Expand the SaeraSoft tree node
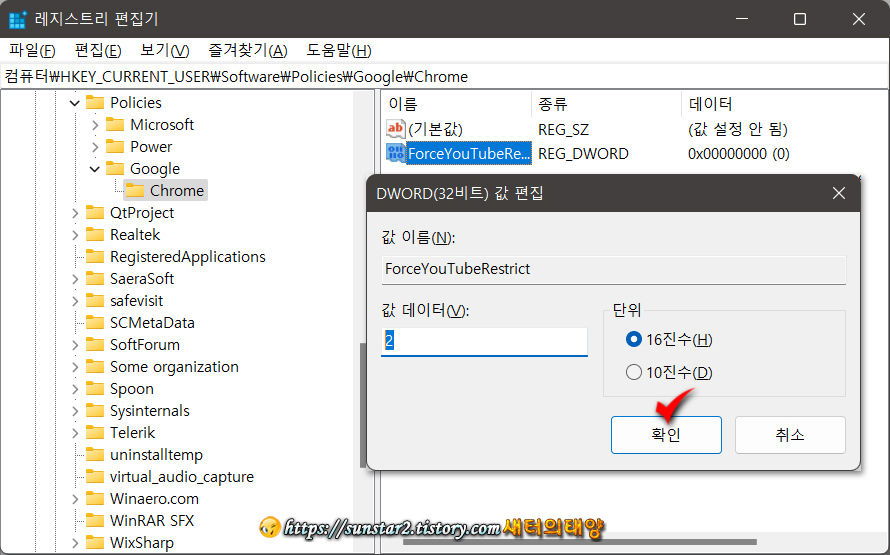 click(x=75, y=279)
